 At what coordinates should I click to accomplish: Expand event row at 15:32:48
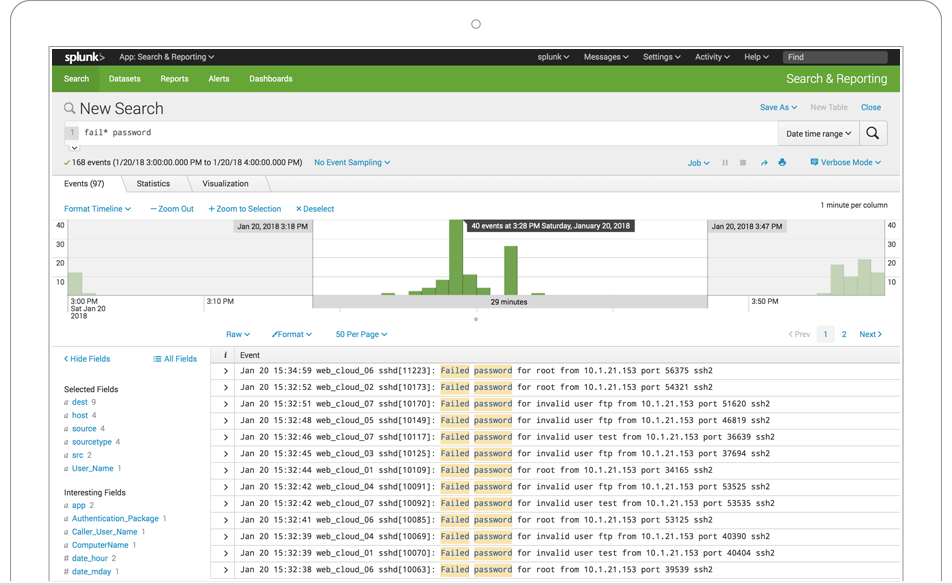point(225,421)
